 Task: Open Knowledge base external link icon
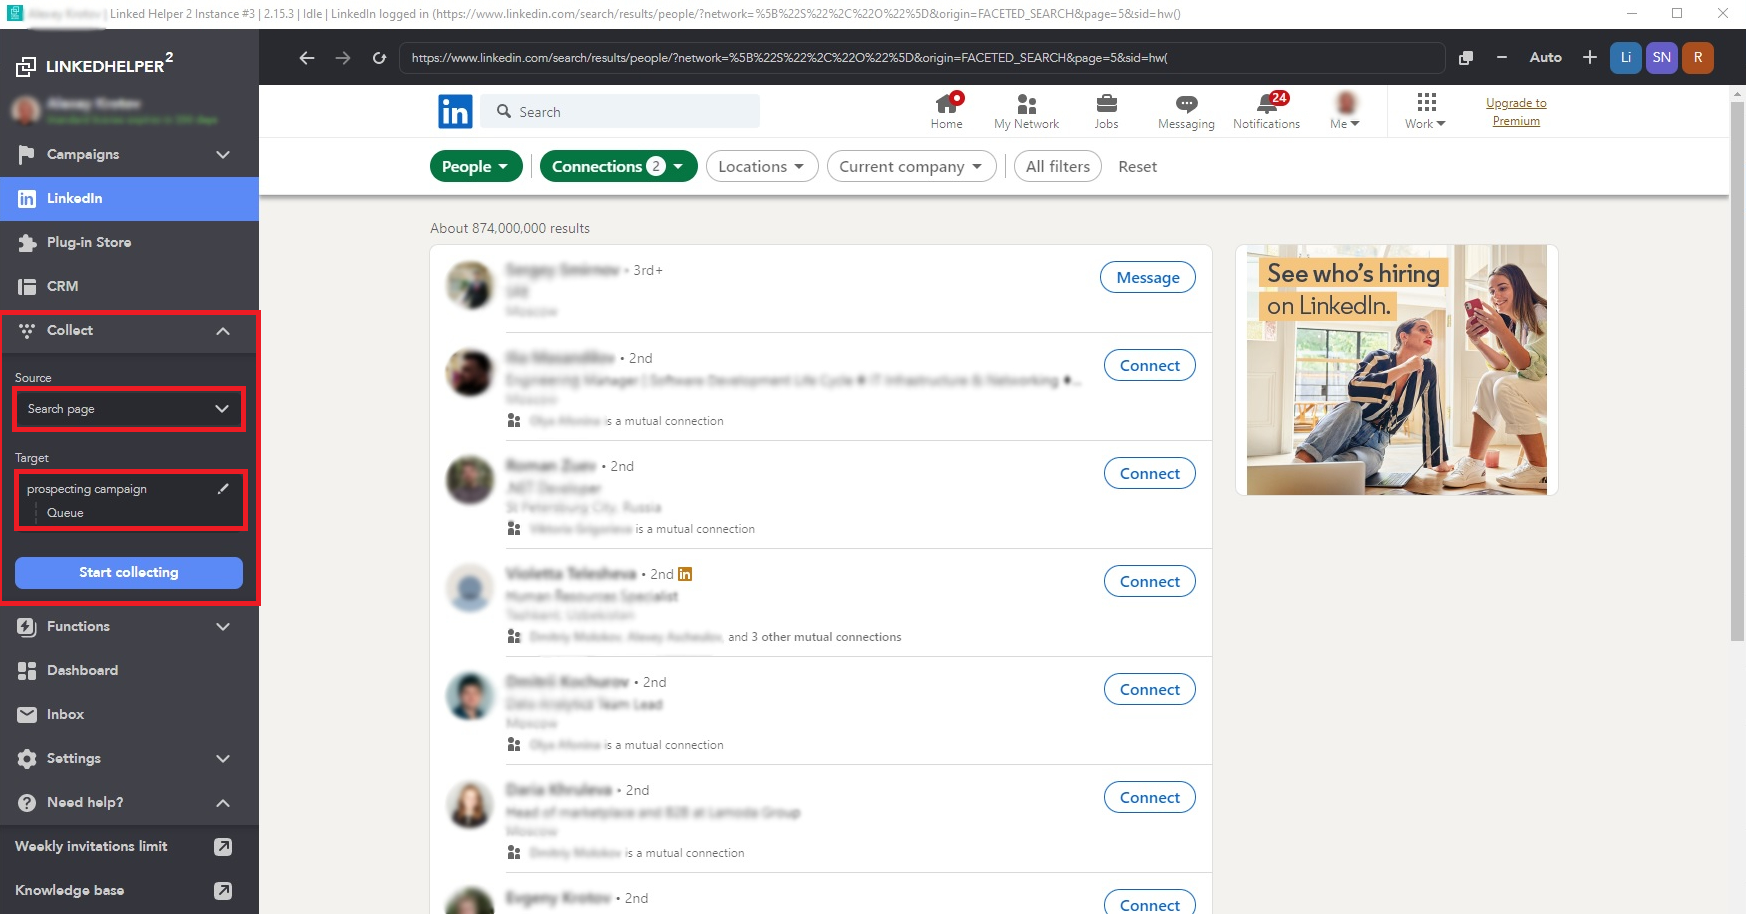coord(223,891)
